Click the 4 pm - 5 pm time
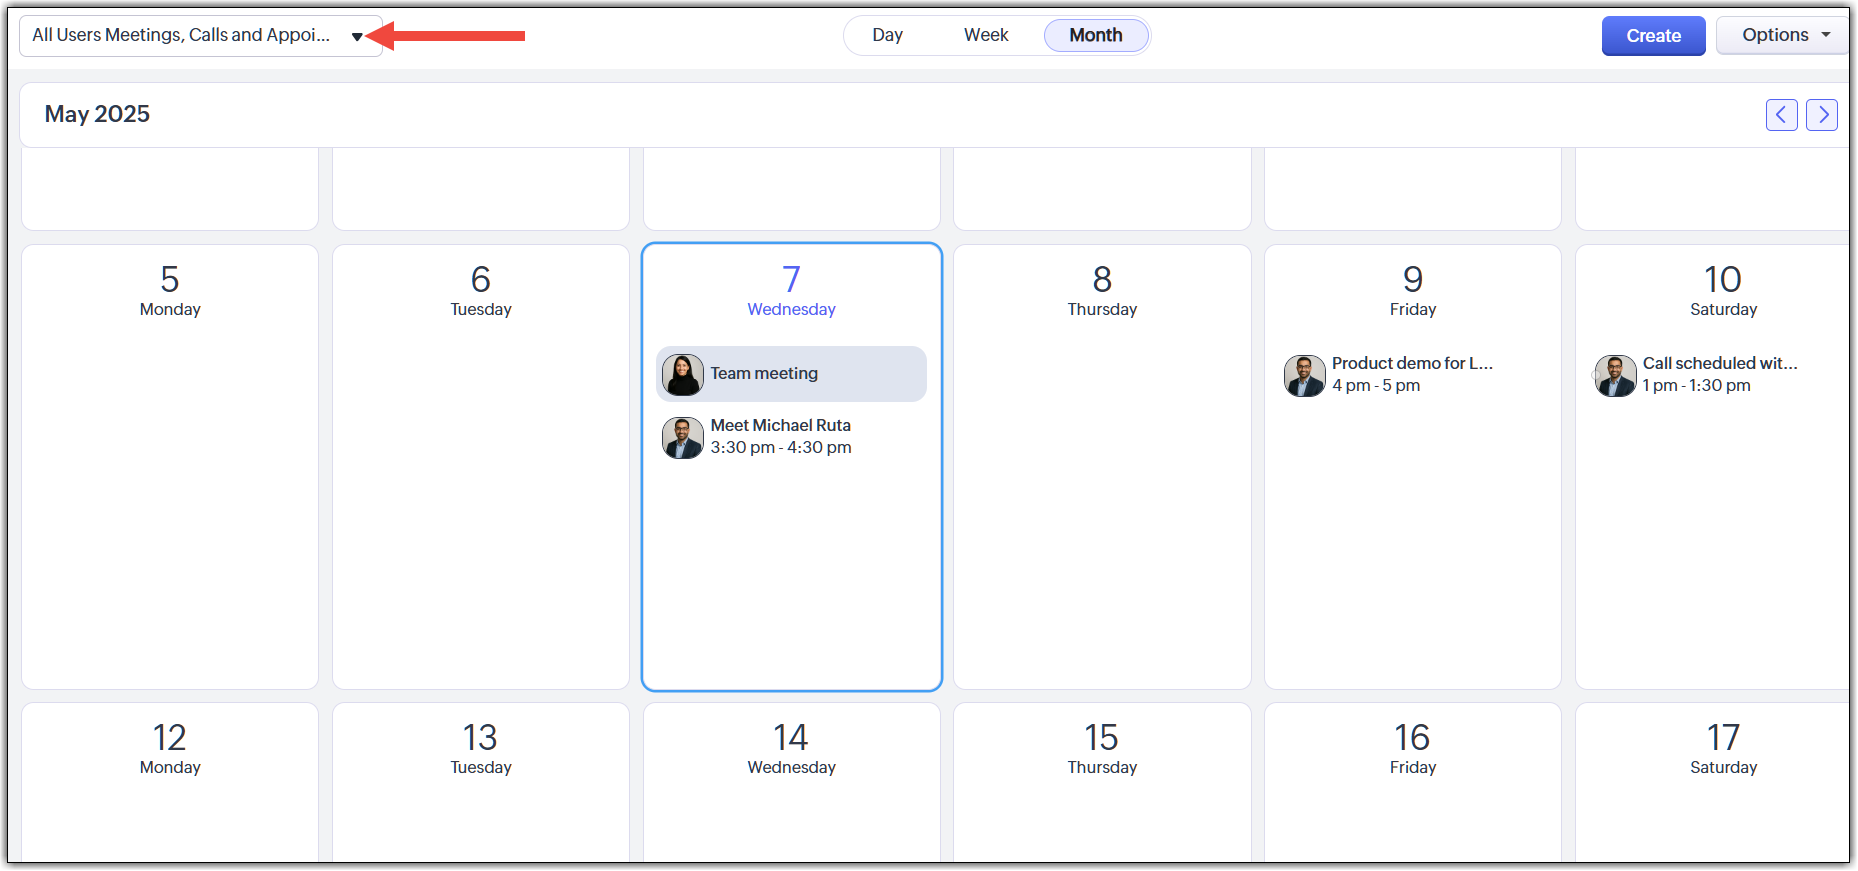1858x871 pixels. point(1376,385)
